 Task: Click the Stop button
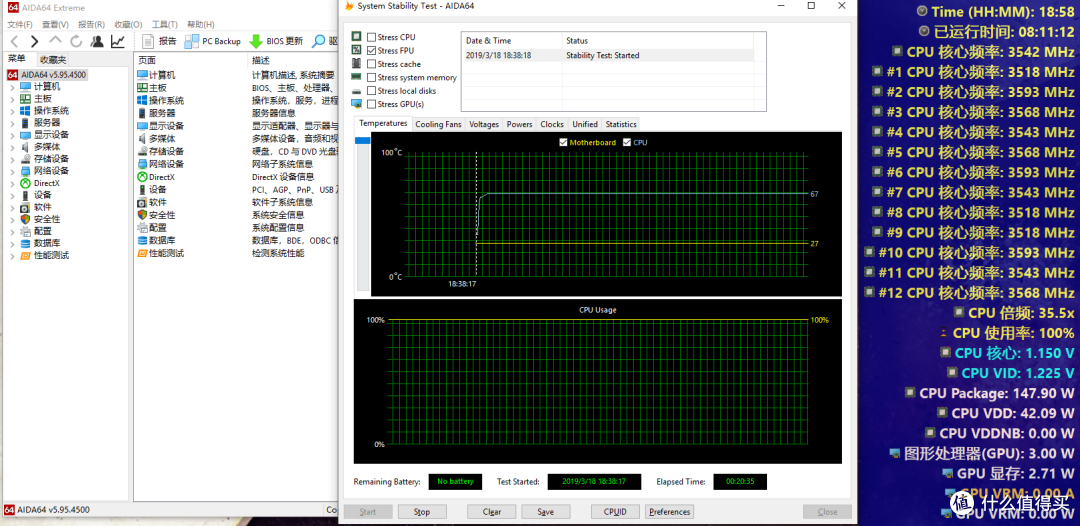coord(422,512)
